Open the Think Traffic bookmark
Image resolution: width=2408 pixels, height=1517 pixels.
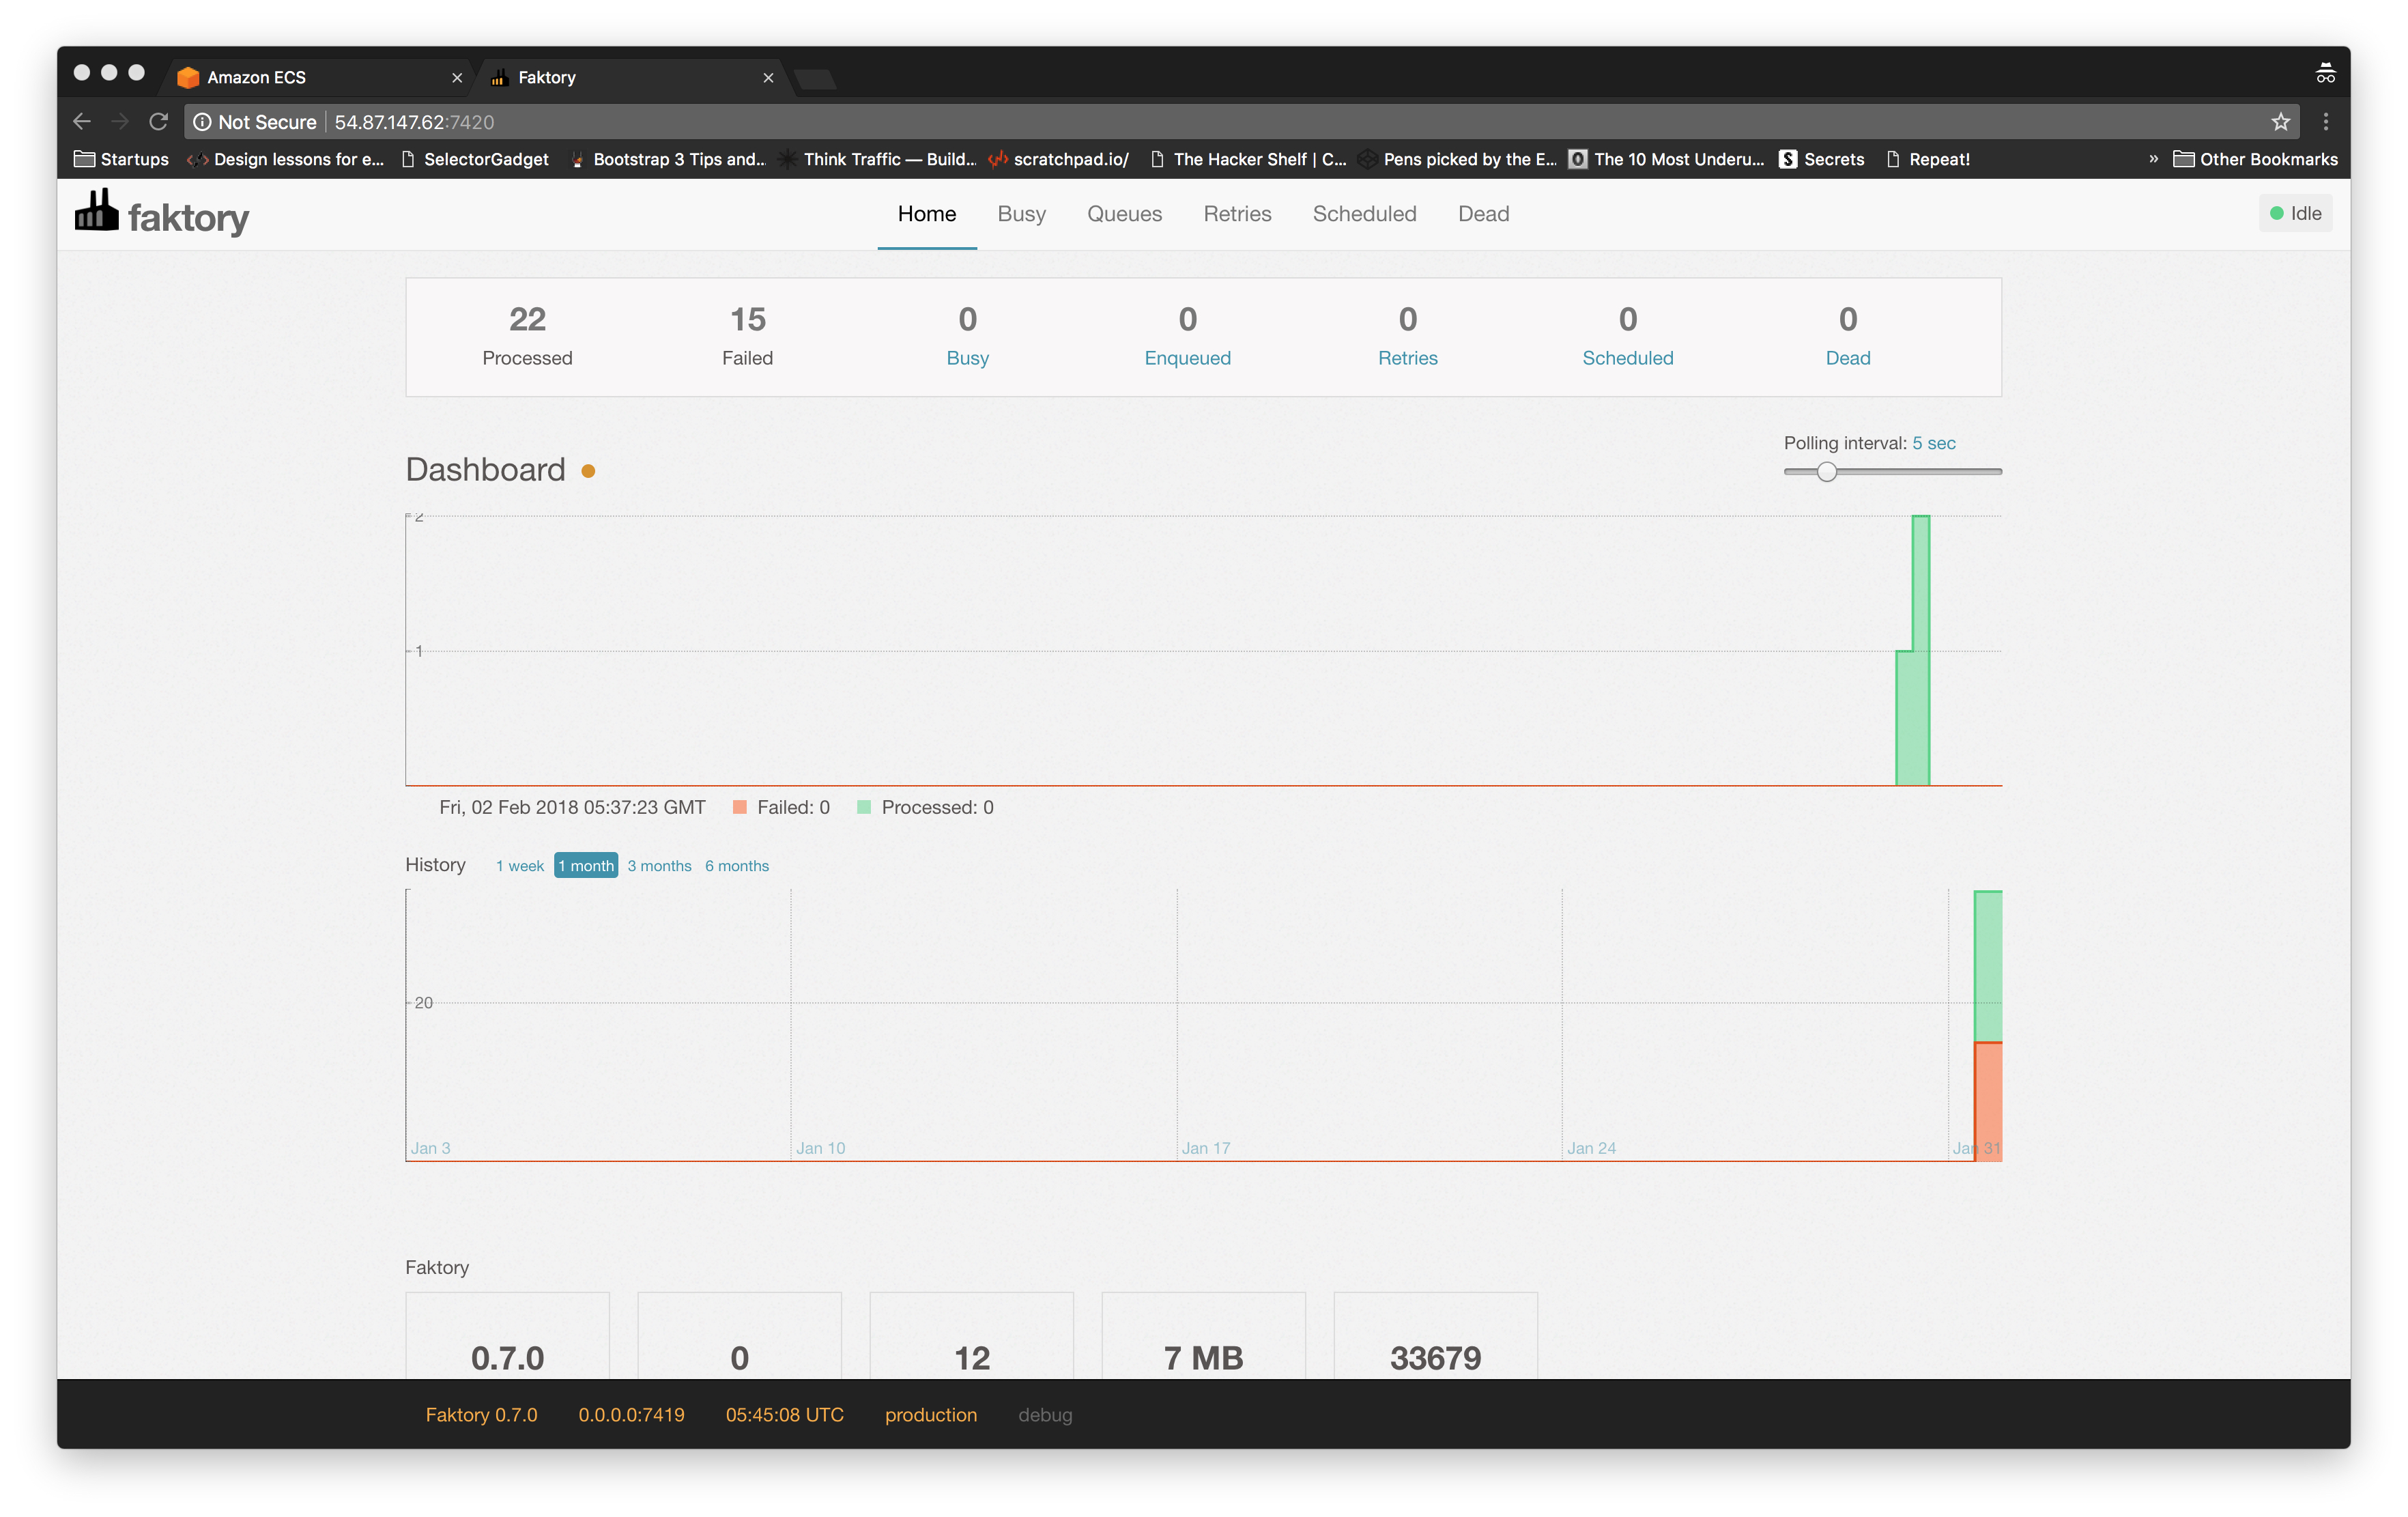[x=877, y=159]
